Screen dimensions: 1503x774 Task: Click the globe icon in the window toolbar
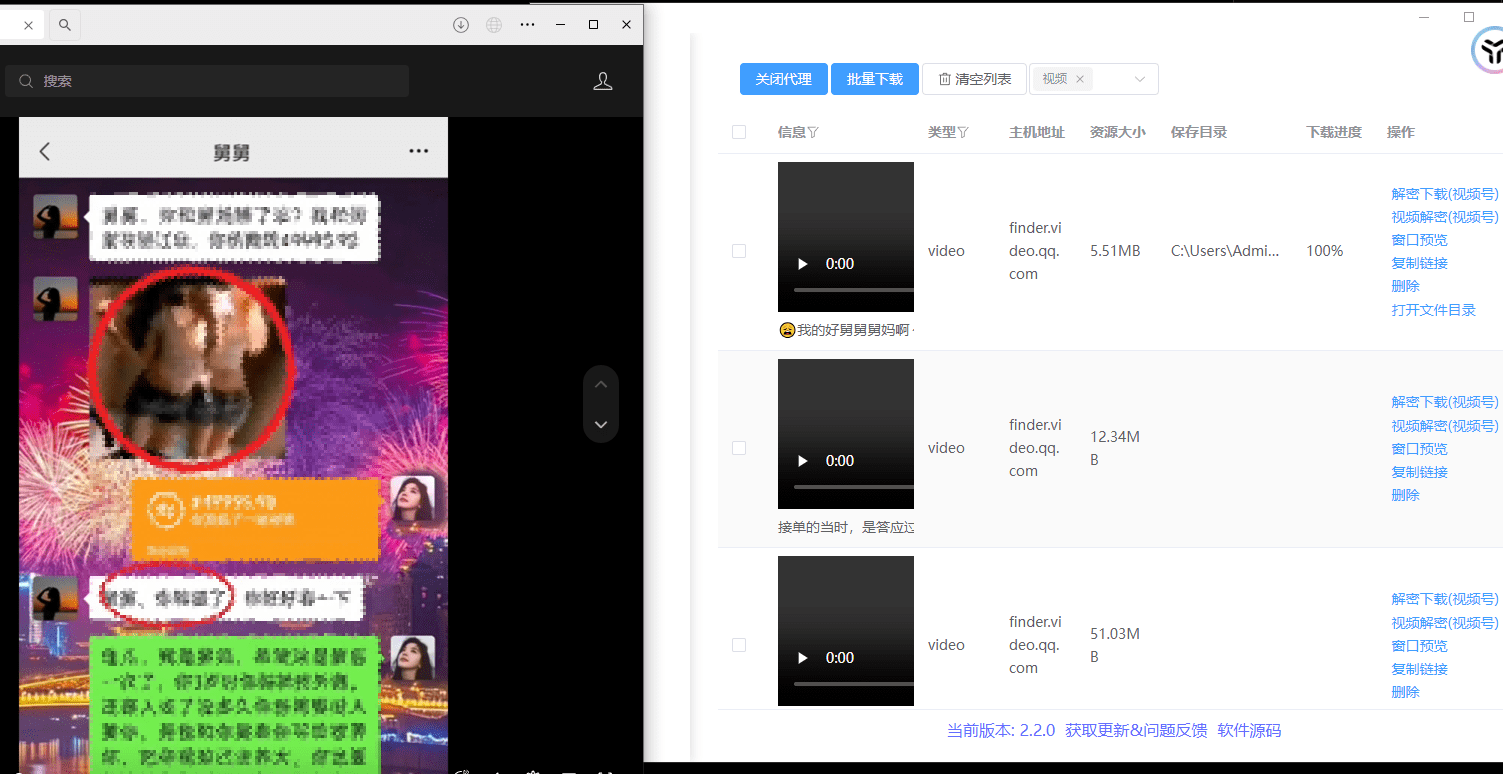[x=493, y=25]
